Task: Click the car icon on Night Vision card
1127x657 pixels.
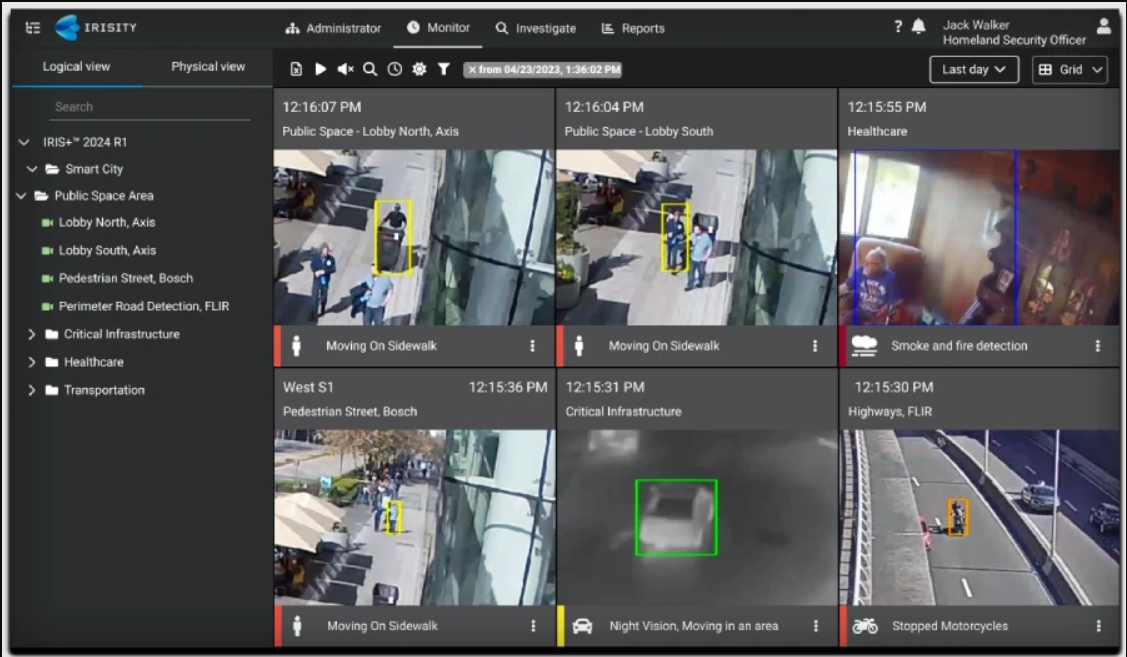Action: 582,626
